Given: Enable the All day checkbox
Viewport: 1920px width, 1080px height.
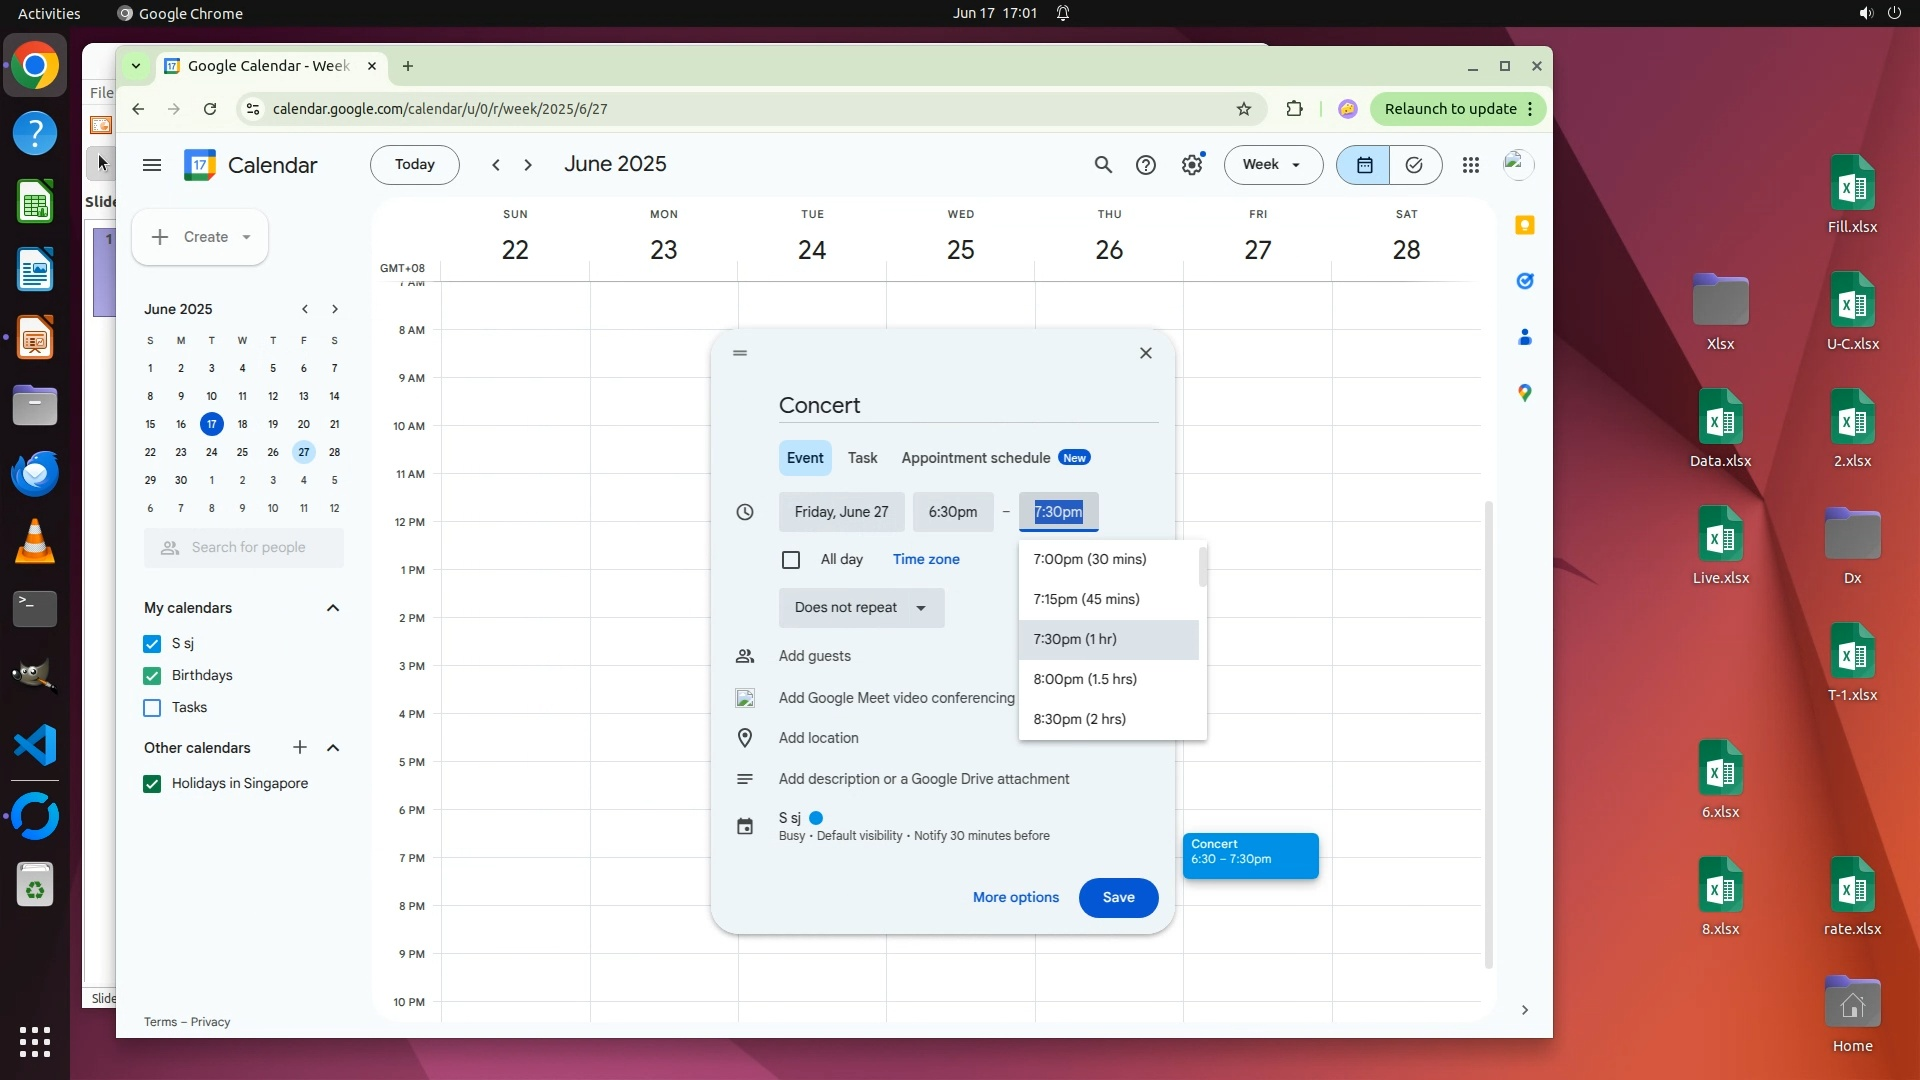Looking at the screenshot, I should pos(791,560).
